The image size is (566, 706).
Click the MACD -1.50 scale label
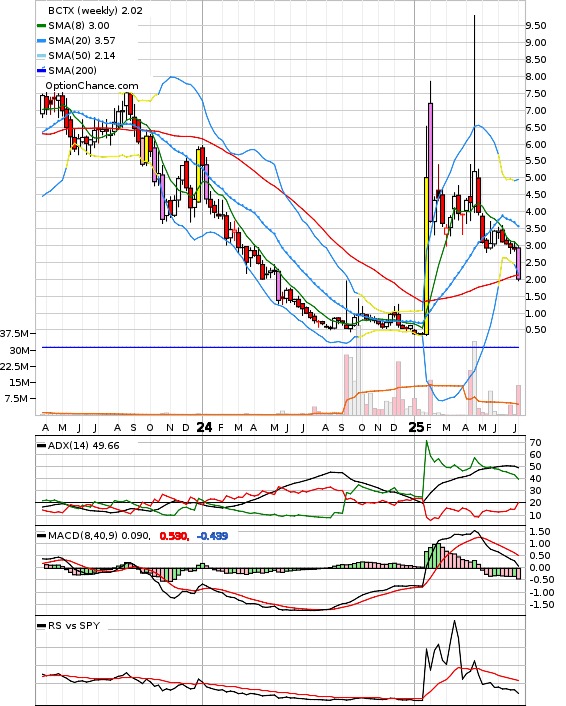click(x=540, y=605)
